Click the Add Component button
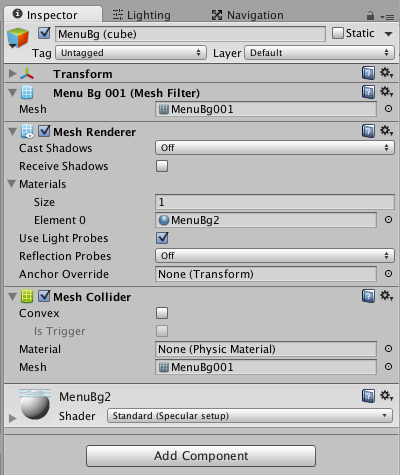The width and height of the screenshot is (400, 475). pyautogui.click(x=201, y=456)
